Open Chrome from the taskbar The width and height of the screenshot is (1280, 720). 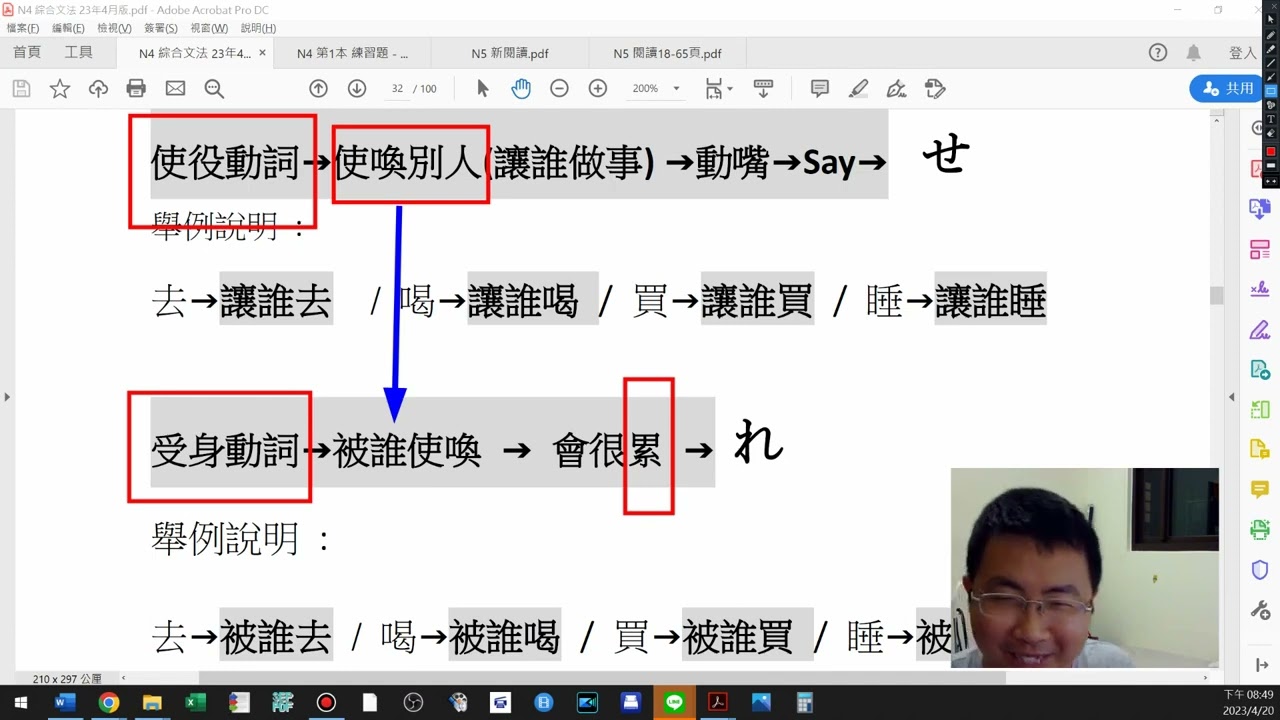(x=109, y=703)
